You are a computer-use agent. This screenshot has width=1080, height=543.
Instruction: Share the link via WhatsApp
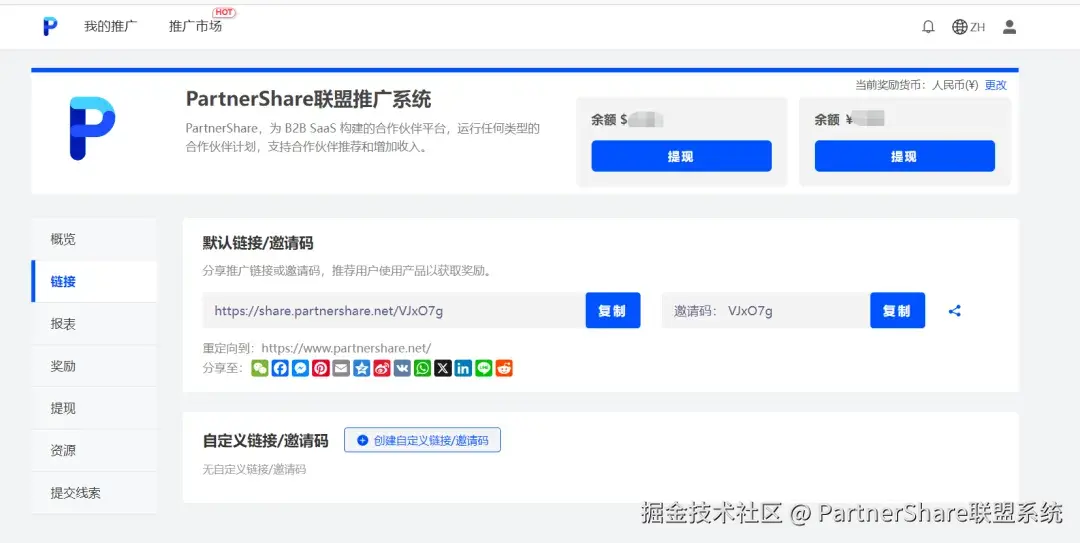(x=423, y=369)
